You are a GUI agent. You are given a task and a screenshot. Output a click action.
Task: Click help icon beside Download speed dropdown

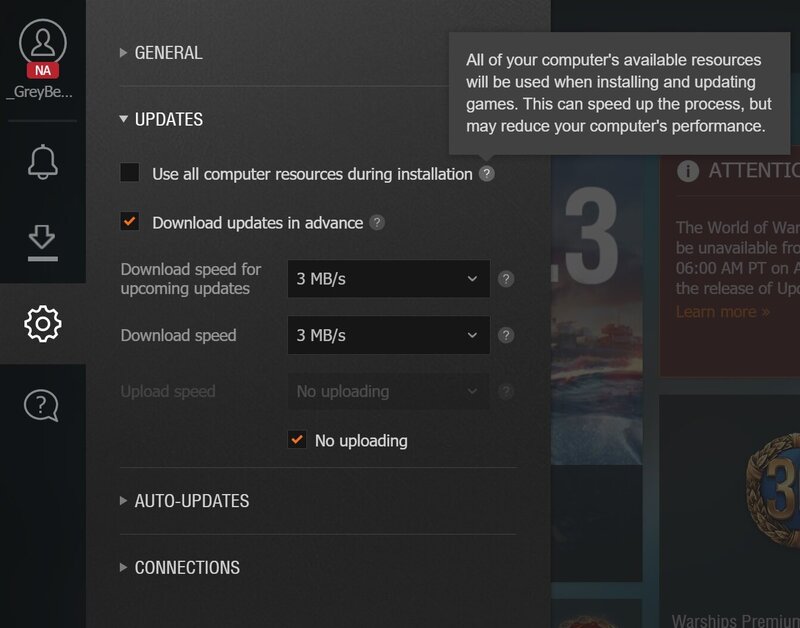click(x=506, y=336)
